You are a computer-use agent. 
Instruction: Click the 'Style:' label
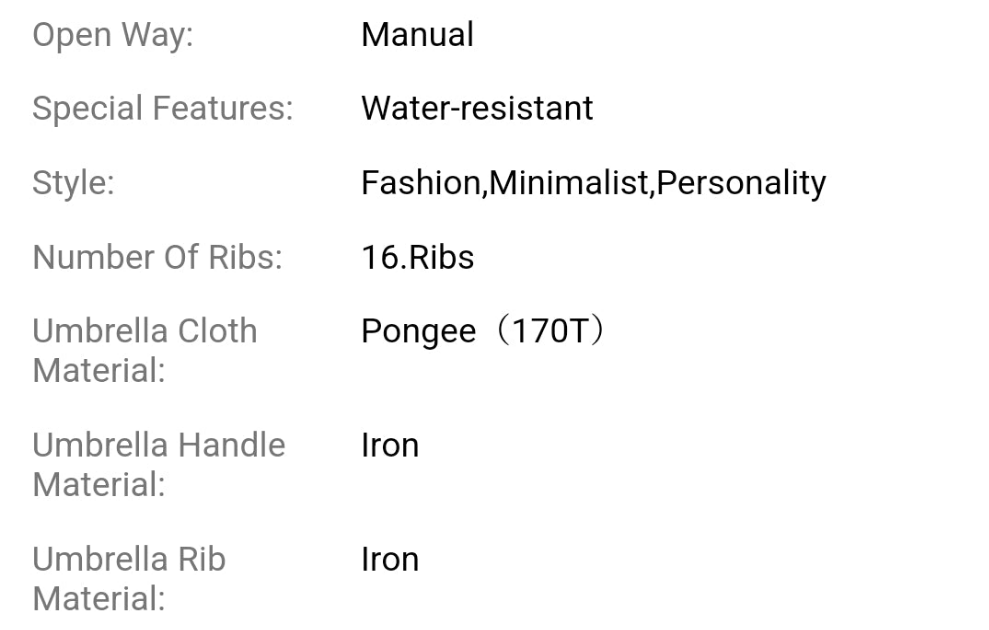tap(73, 184)
